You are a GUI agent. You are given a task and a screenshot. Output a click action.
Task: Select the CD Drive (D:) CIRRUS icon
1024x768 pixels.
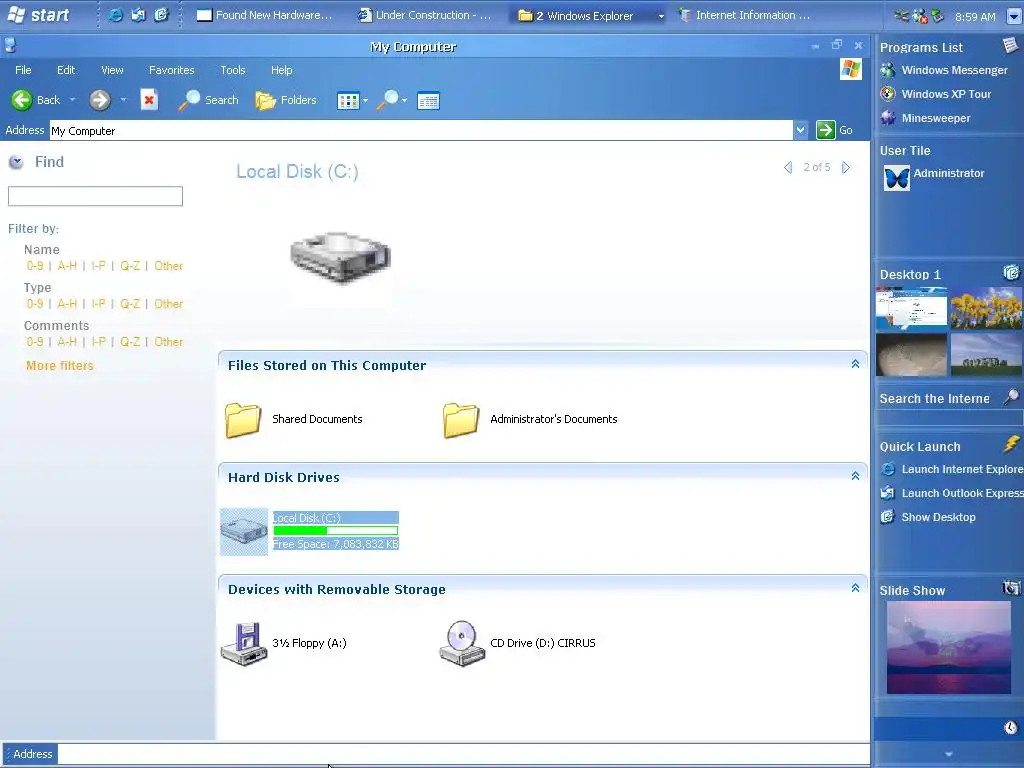pyautogui.click(x=462, y=643)
